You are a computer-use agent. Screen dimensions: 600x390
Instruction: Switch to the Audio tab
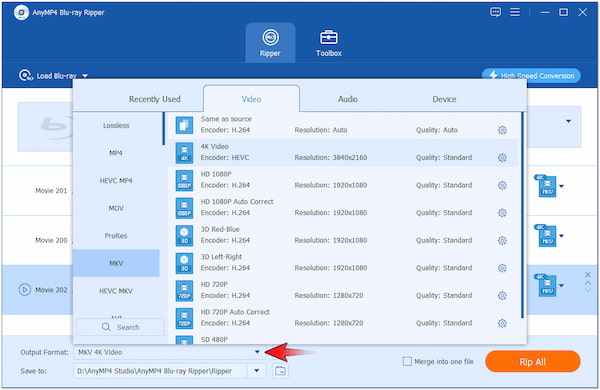click(347, 99)
